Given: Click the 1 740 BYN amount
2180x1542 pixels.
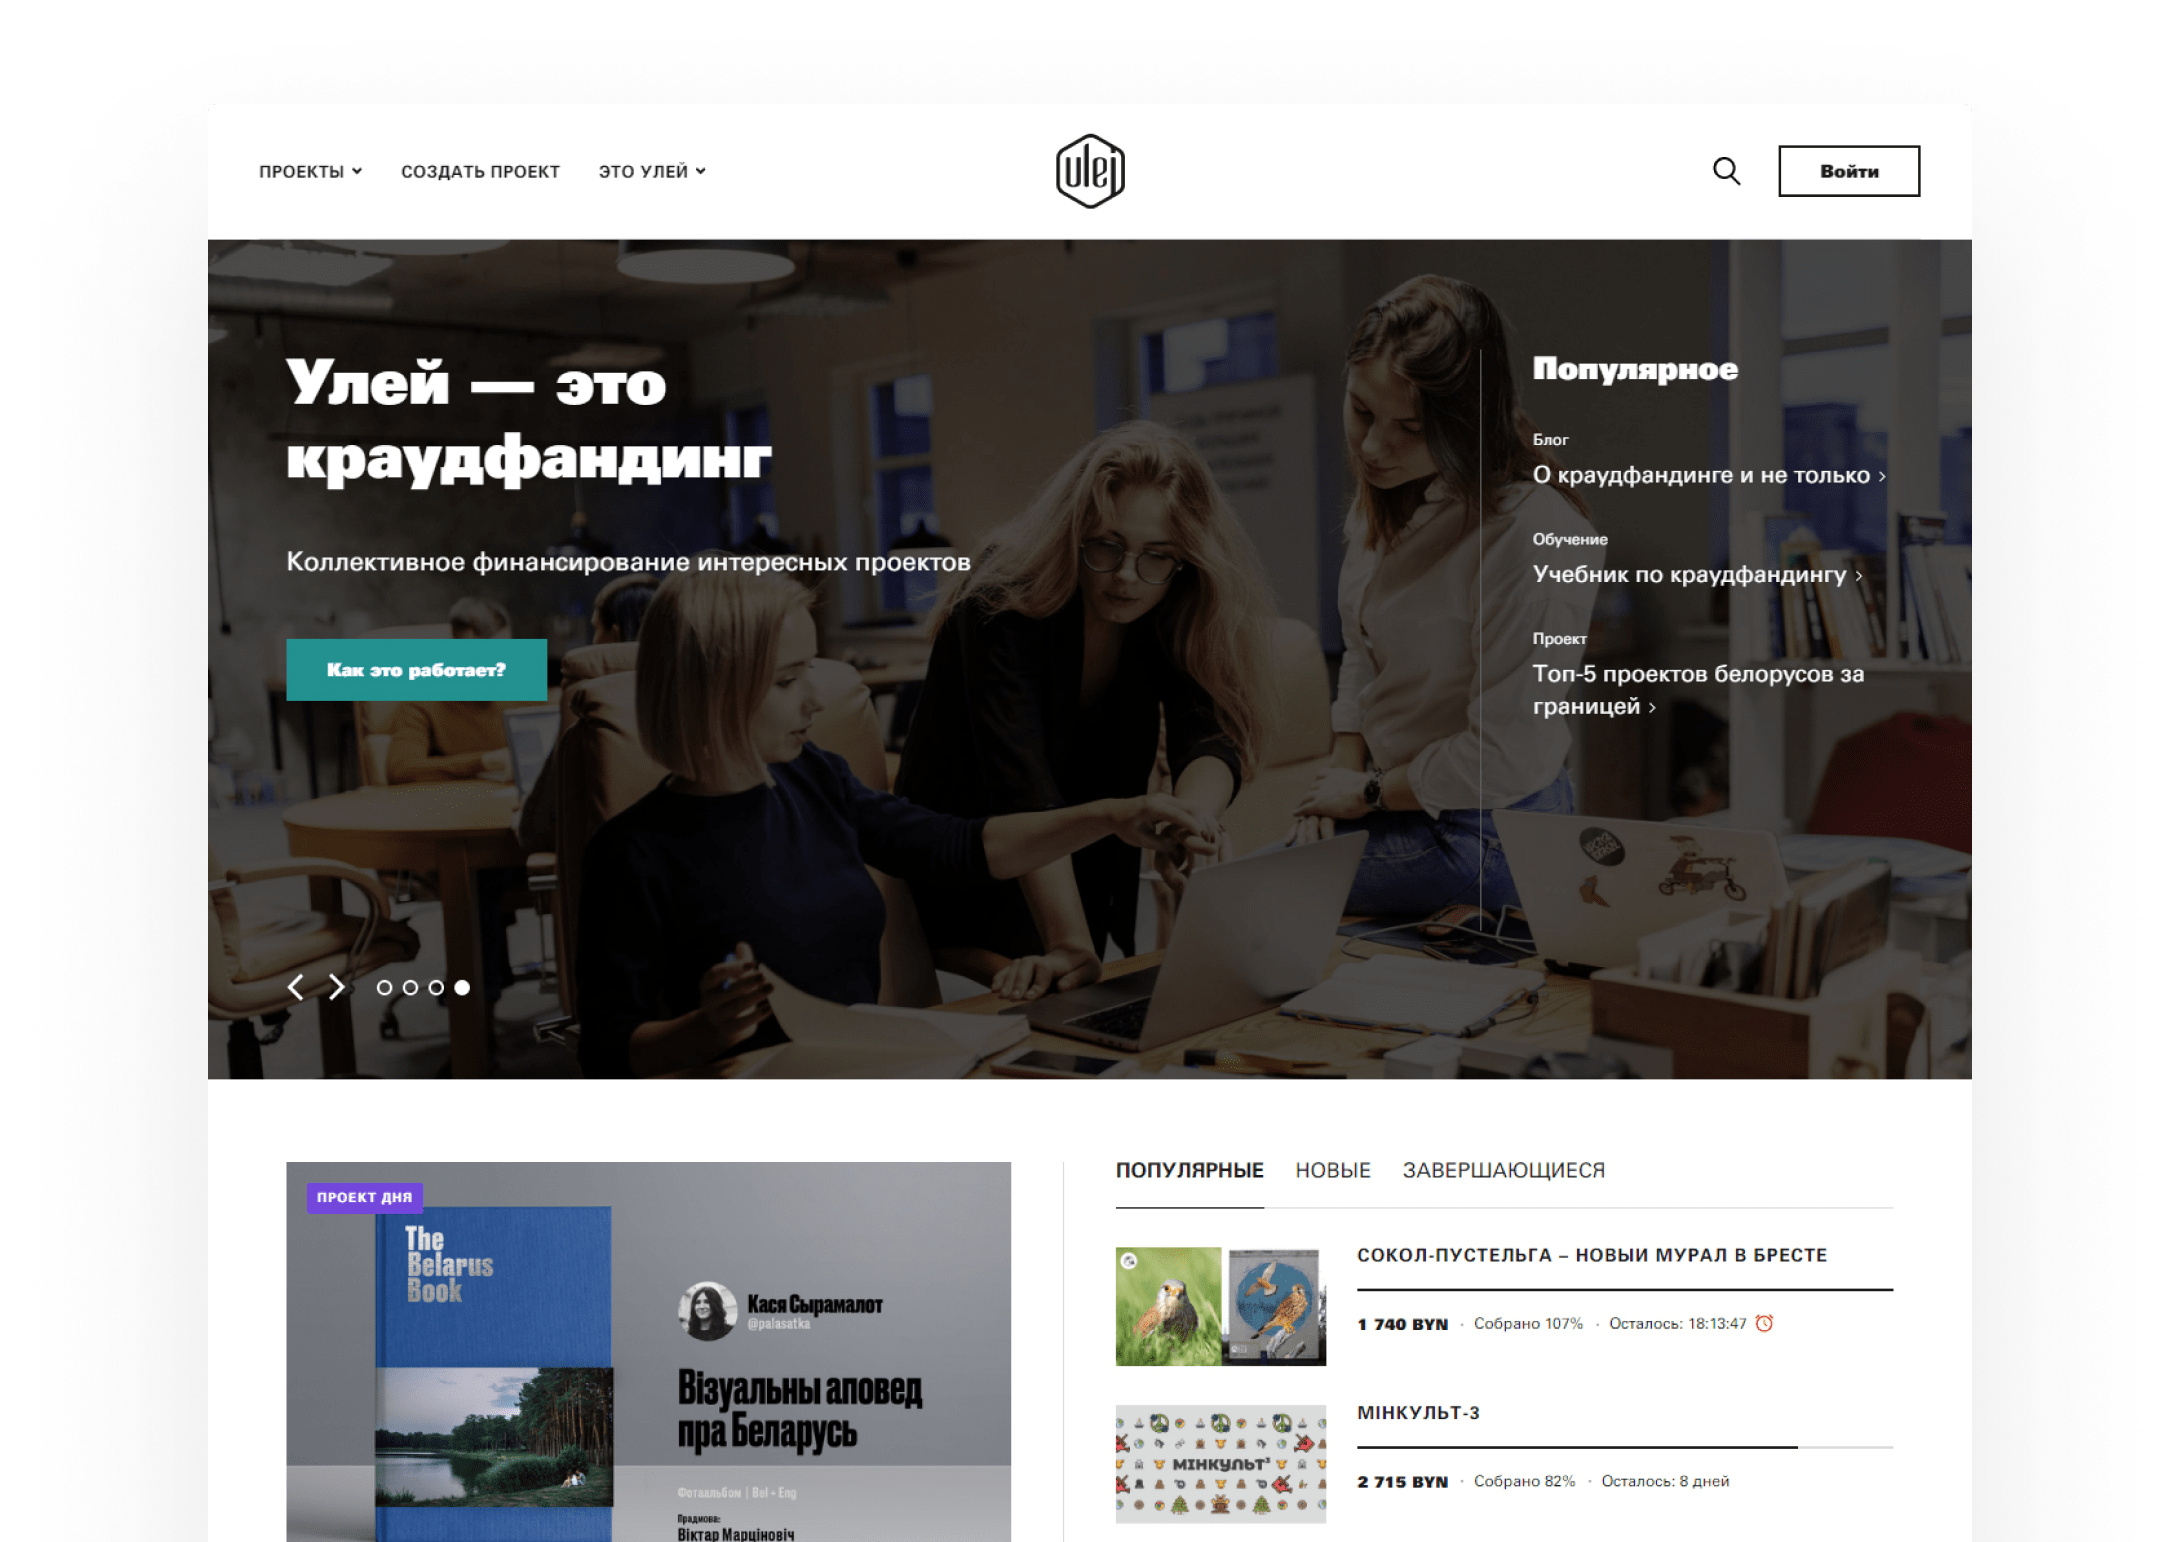Looking at the screenshot, I should coord(1402,1324).
